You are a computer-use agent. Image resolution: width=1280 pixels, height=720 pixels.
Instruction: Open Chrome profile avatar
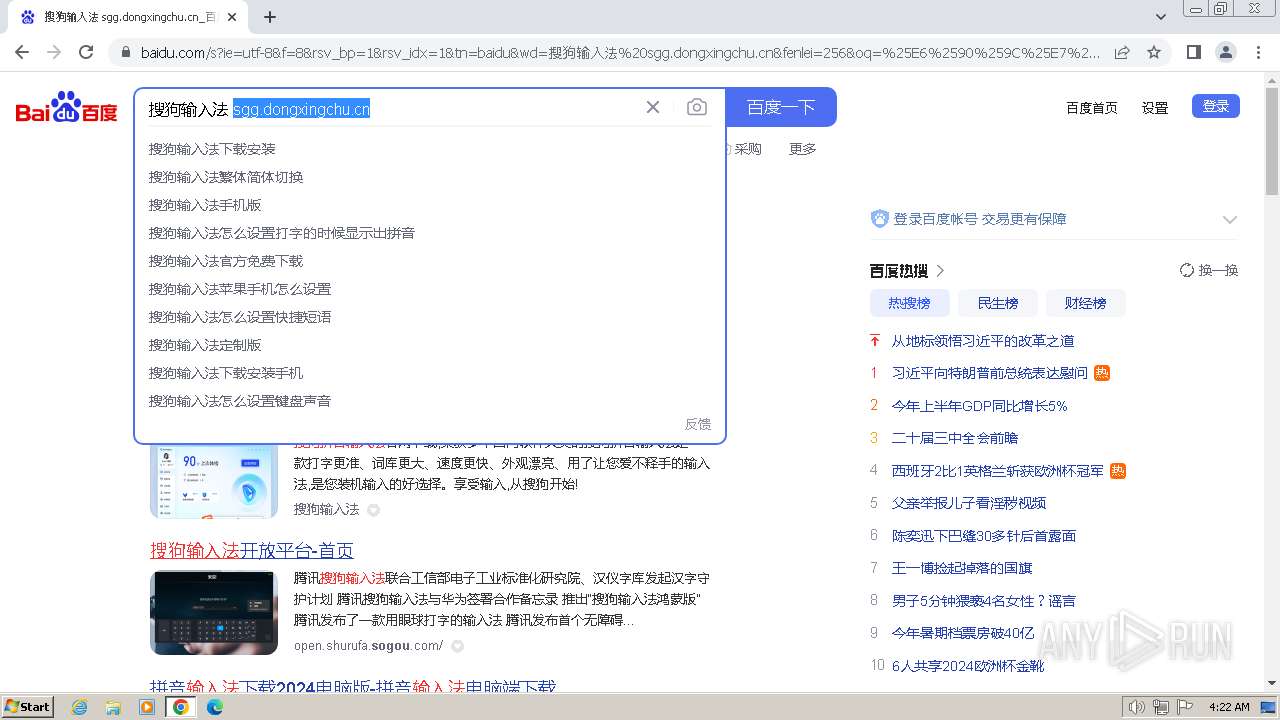click(x=1226, y=52)
